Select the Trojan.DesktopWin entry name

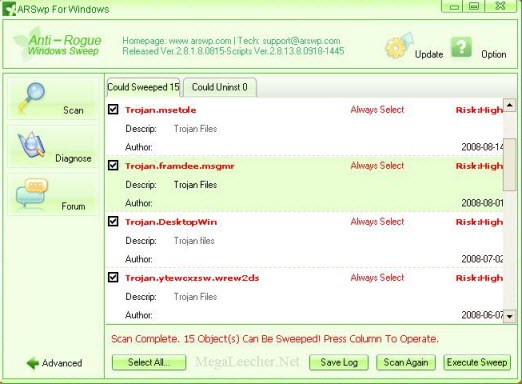coord(171,222)
